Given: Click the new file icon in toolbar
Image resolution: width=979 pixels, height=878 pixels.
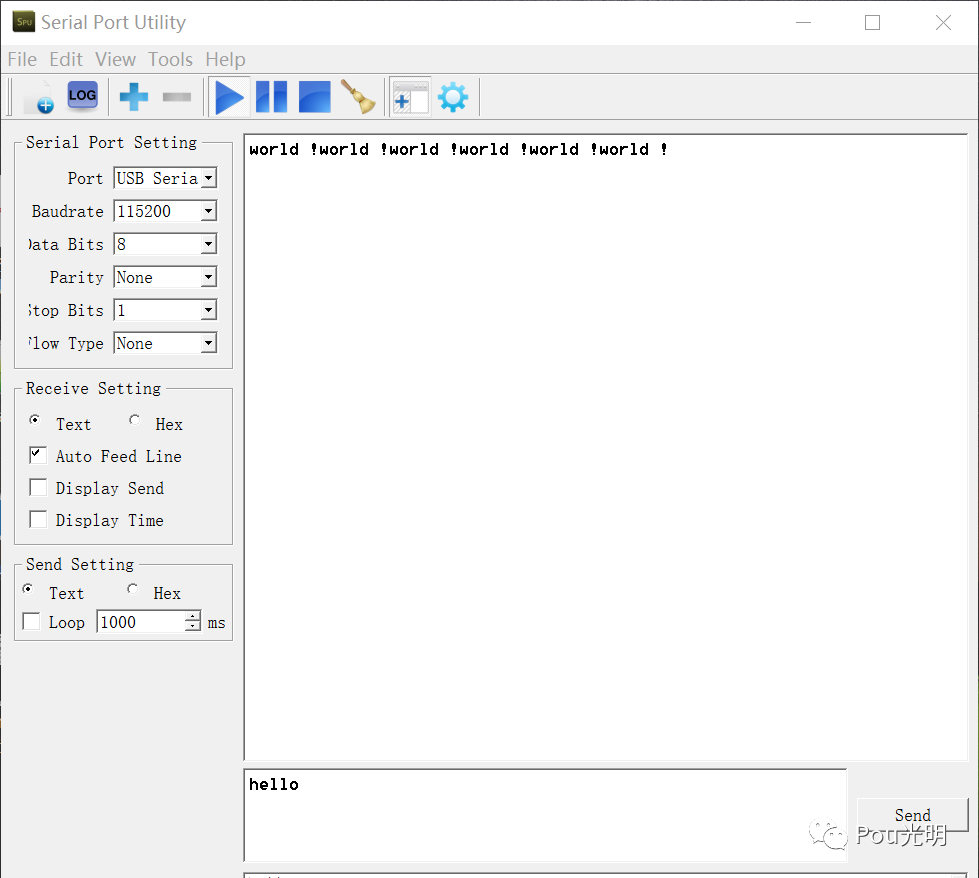Looking at the screenshot, I should point(39,97).
